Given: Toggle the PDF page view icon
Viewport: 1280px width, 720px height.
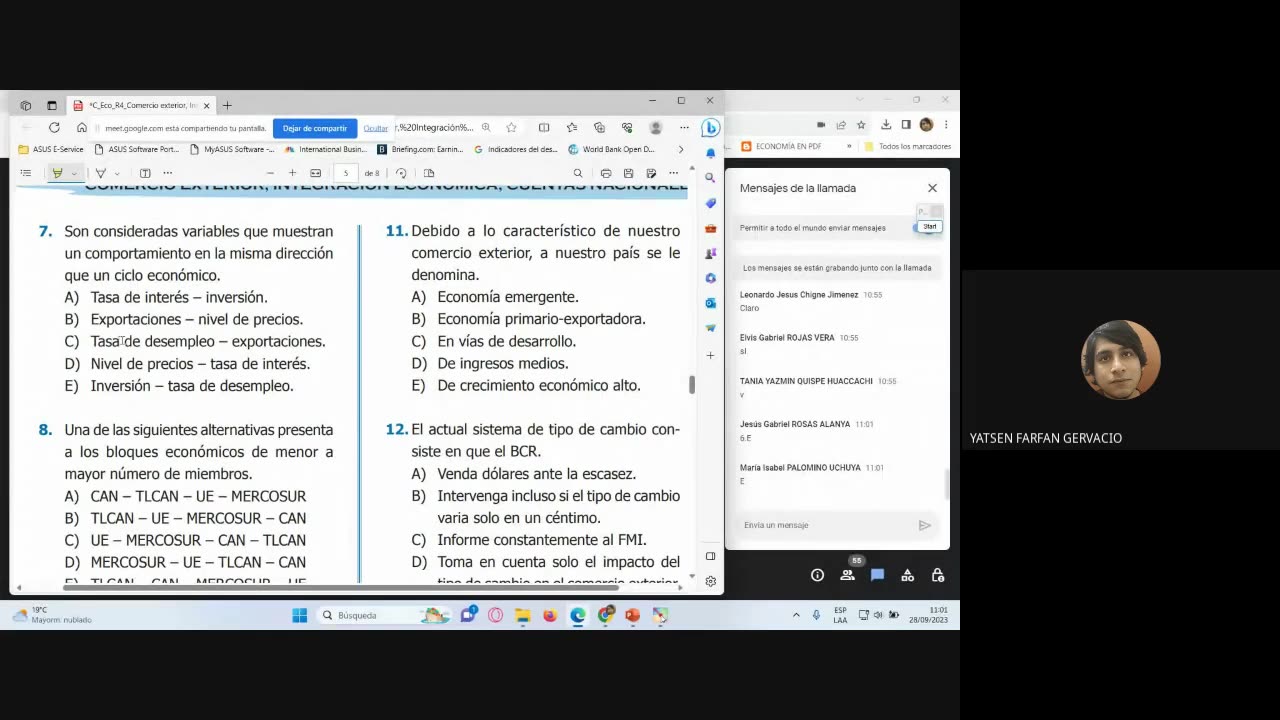Looking at the screenshot, I should [x=429, y=173].
